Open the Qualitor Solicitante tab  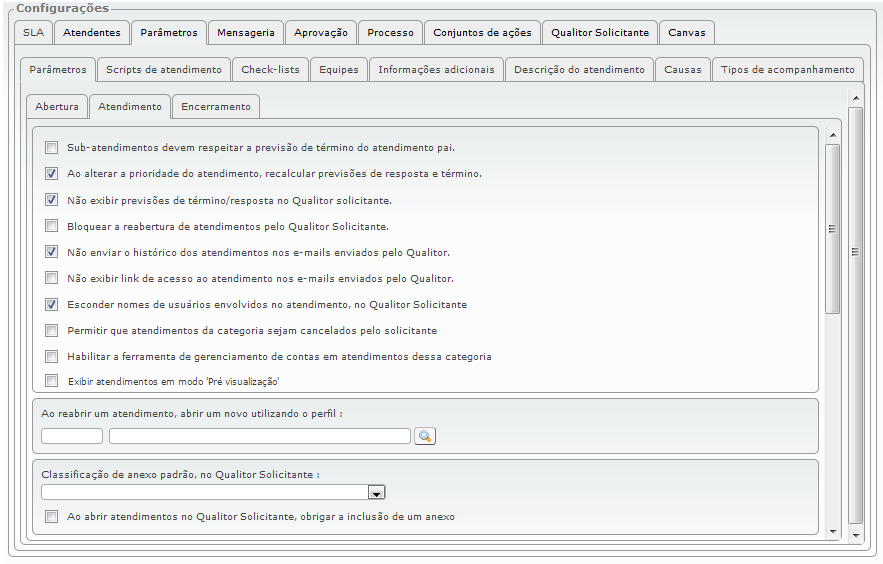600,33
